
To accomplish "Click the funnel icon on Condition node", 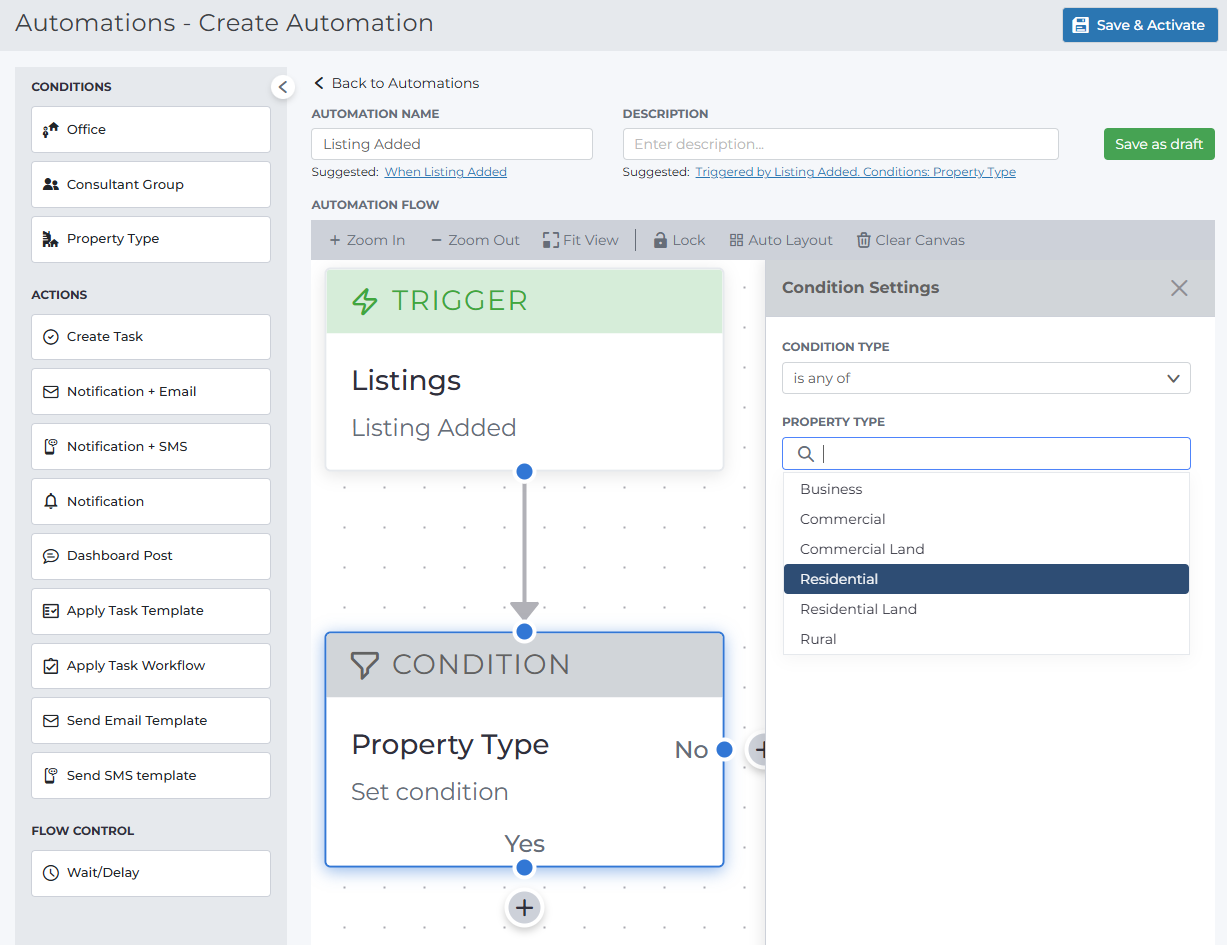I will pos(365,665).
